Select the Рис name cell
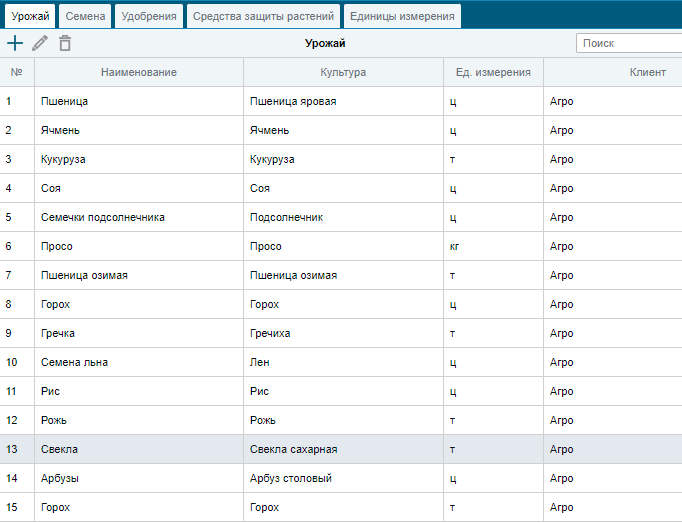Screen dimensions: 682x523 click(x=139, y=391)
